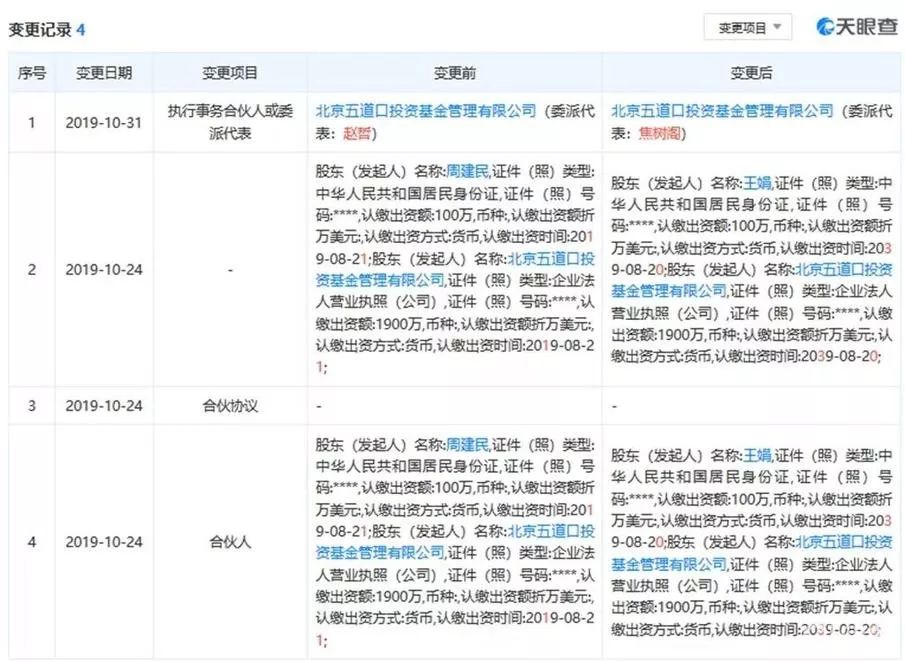
Task: Select the date 2019-10-24 in row 2
Action: click(x=104, y=270)
